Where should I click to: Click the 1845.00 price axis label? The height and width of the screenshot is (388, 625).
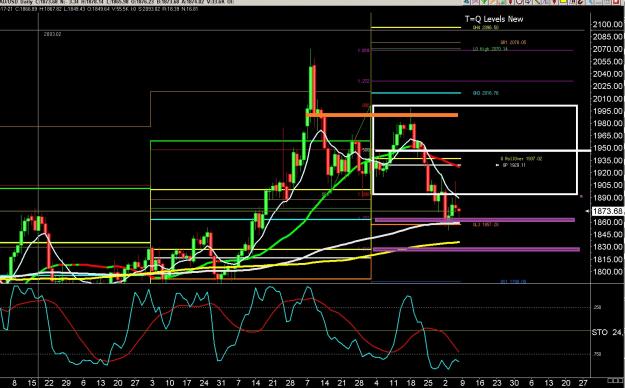click(608, 234)
